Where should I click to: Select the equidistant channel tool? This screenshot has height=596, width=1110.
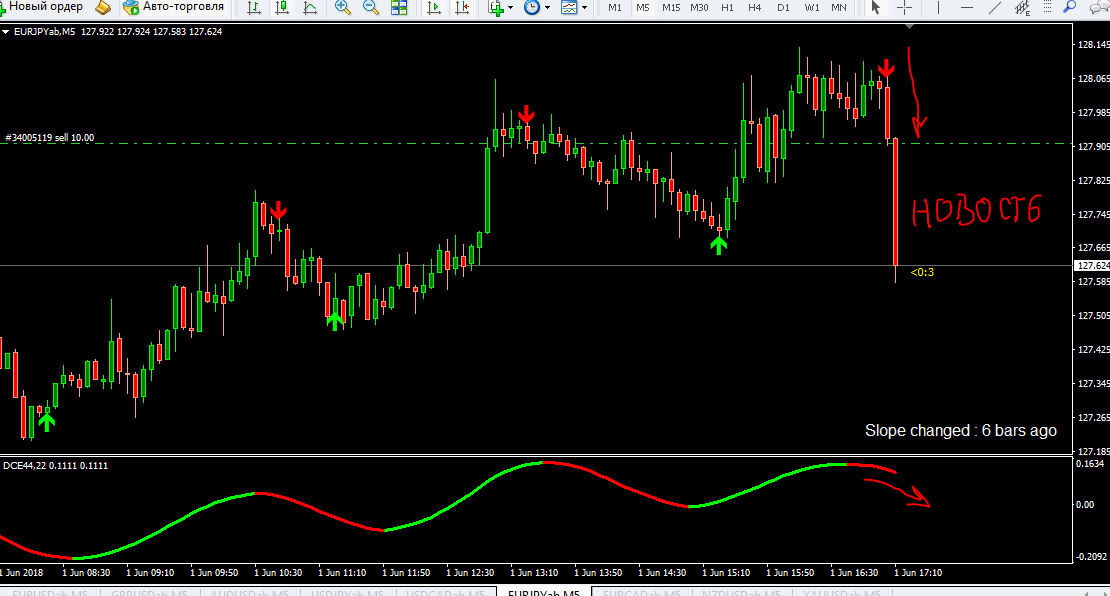(1022, 8)
